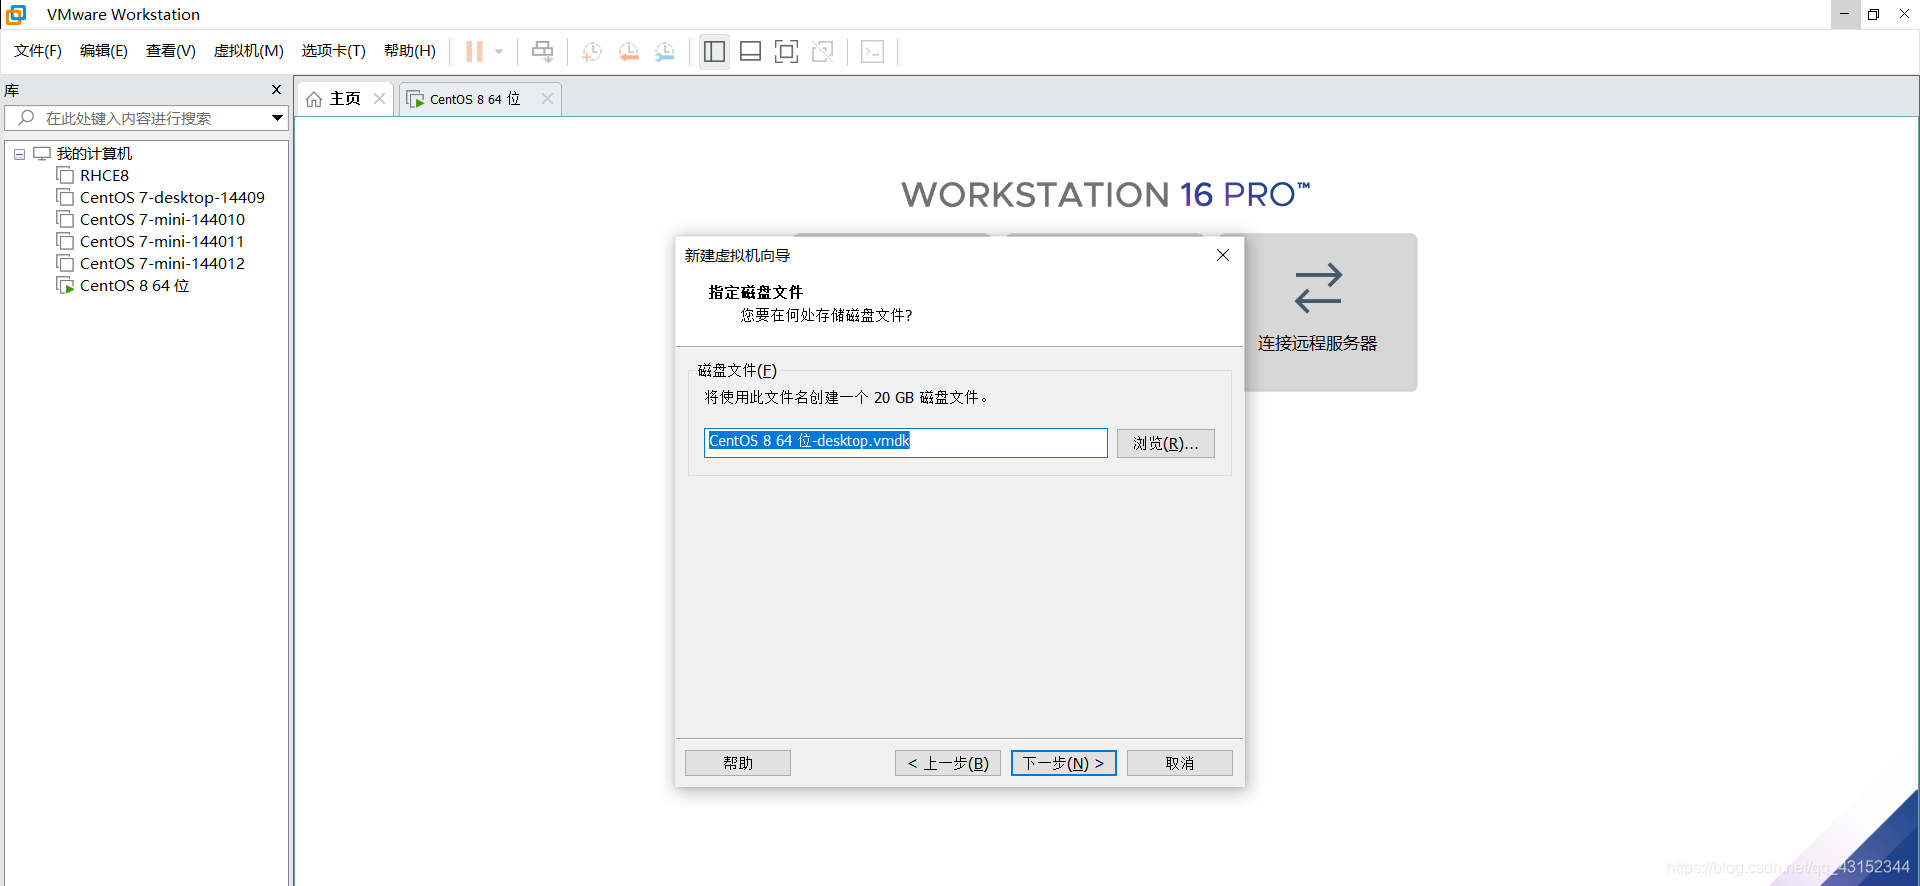Open the 选项卡(T) menu

[334, 51]
